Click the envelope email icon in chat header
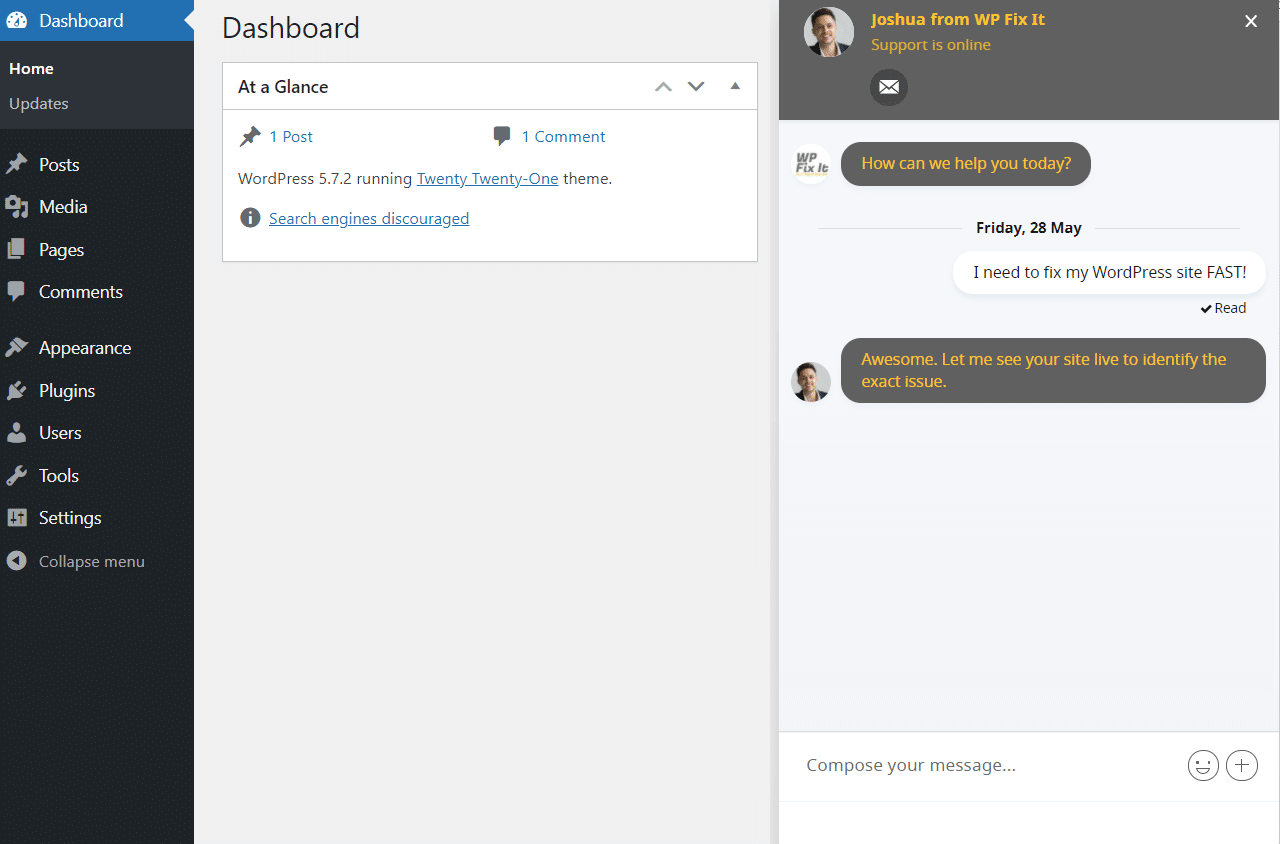 point(889,88)
